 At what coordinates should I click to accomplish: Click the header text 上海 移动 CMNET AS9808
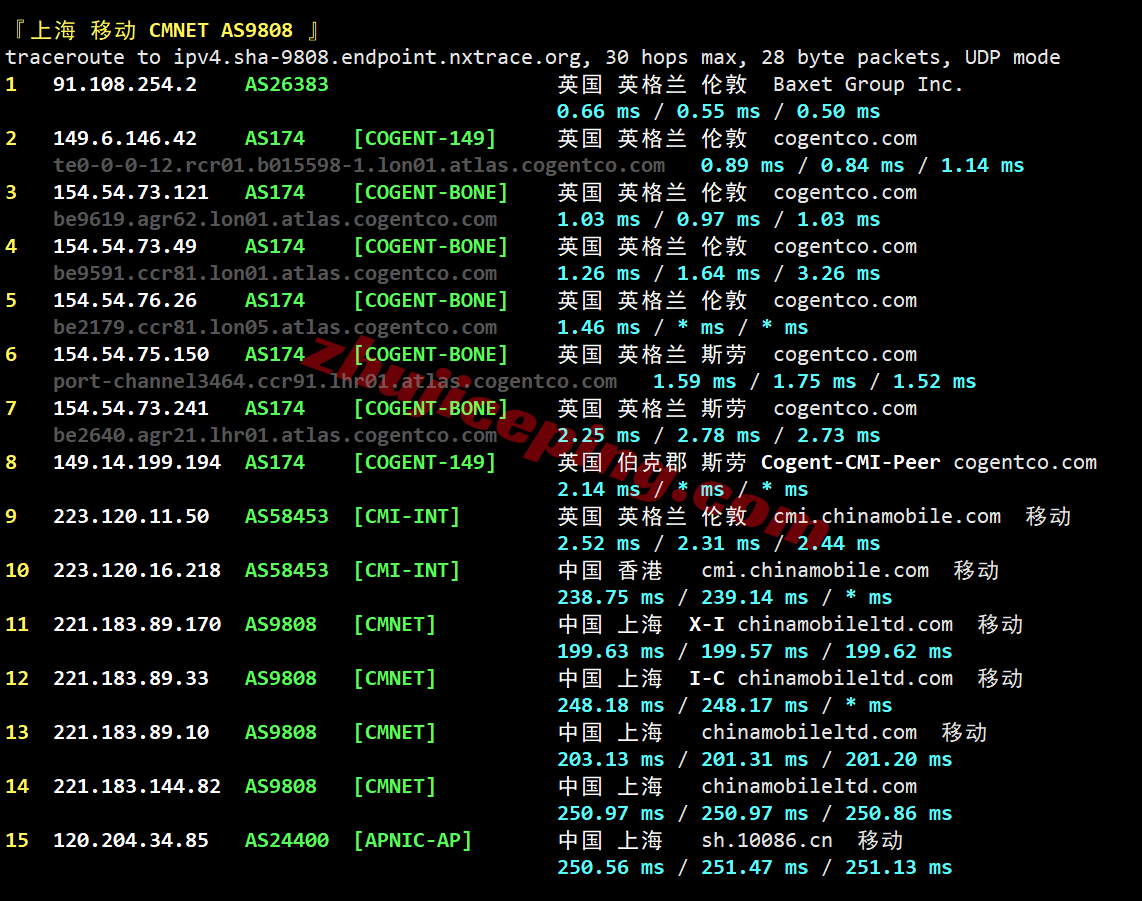[161, 31]
